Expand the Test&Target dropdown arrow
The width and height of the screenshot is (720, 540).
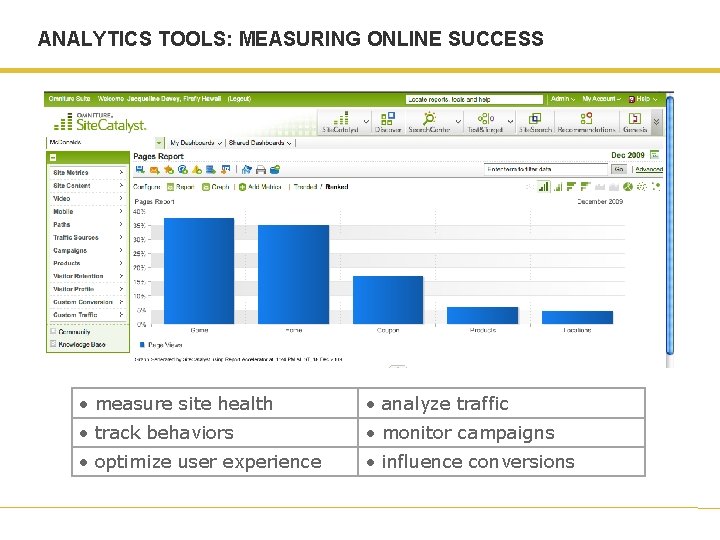point(510,121)
